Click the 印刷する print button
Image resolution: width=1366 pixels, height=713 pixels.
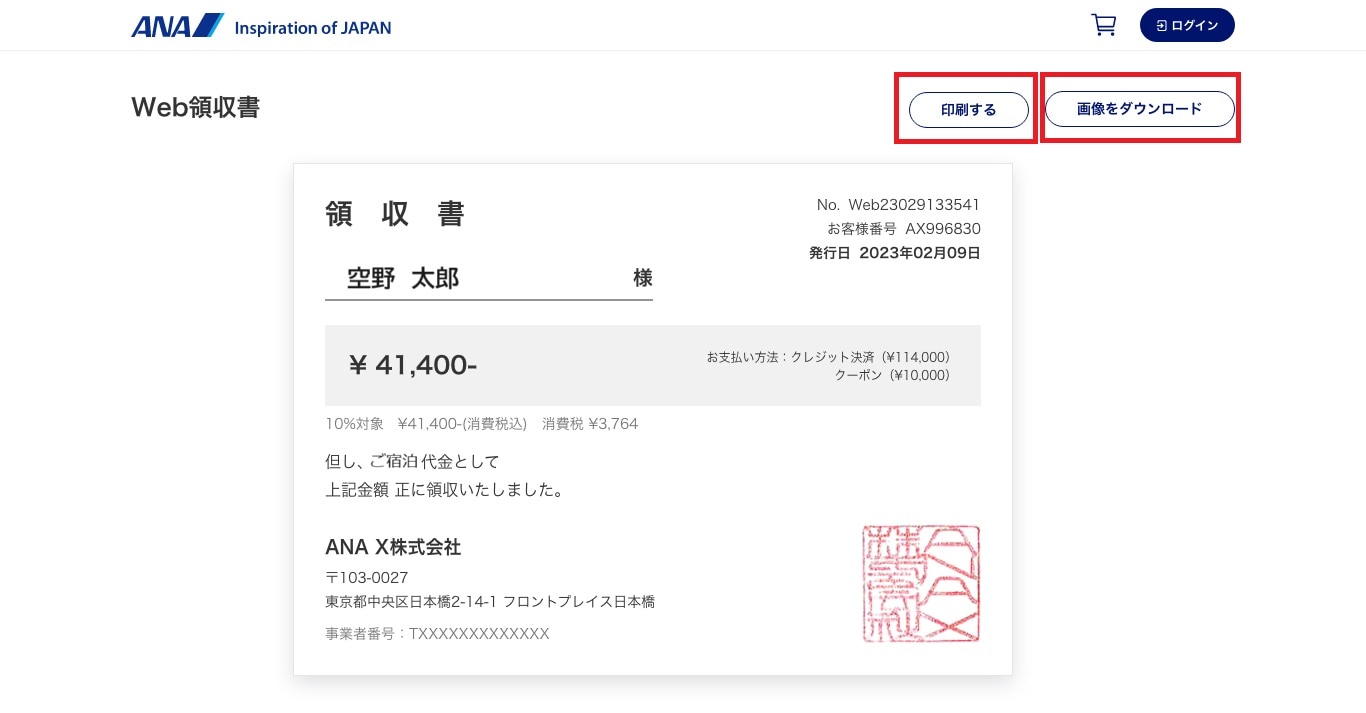(x=968, y=109)
